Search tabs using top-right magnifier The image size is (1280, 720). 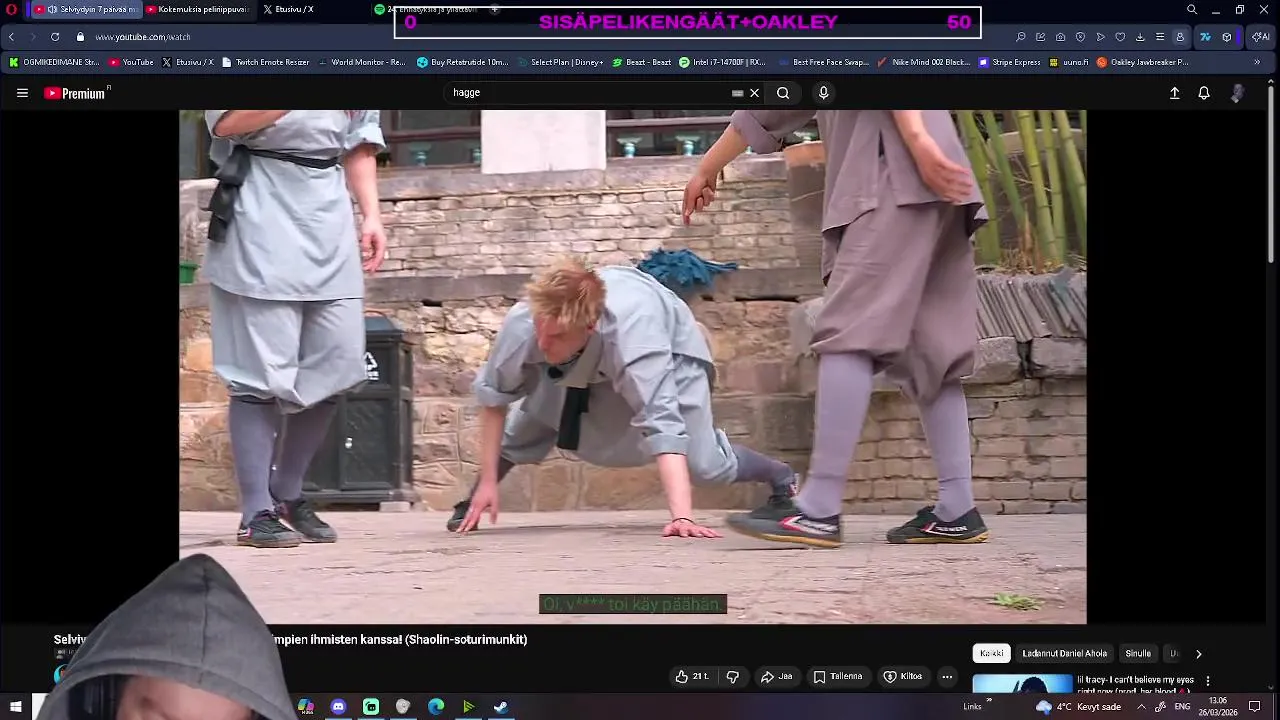[1192, 9]
